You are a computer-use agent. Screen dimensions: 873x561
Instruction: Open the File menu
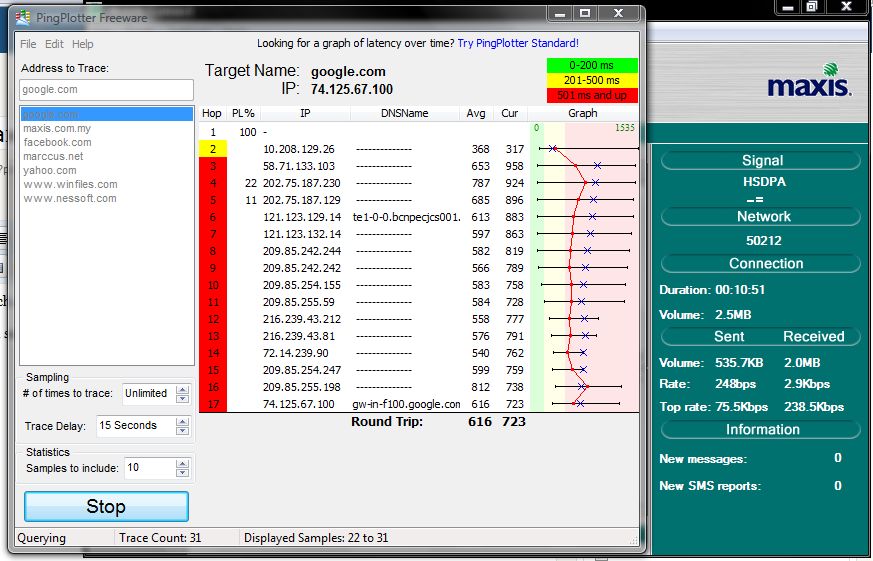pos(28,44)
